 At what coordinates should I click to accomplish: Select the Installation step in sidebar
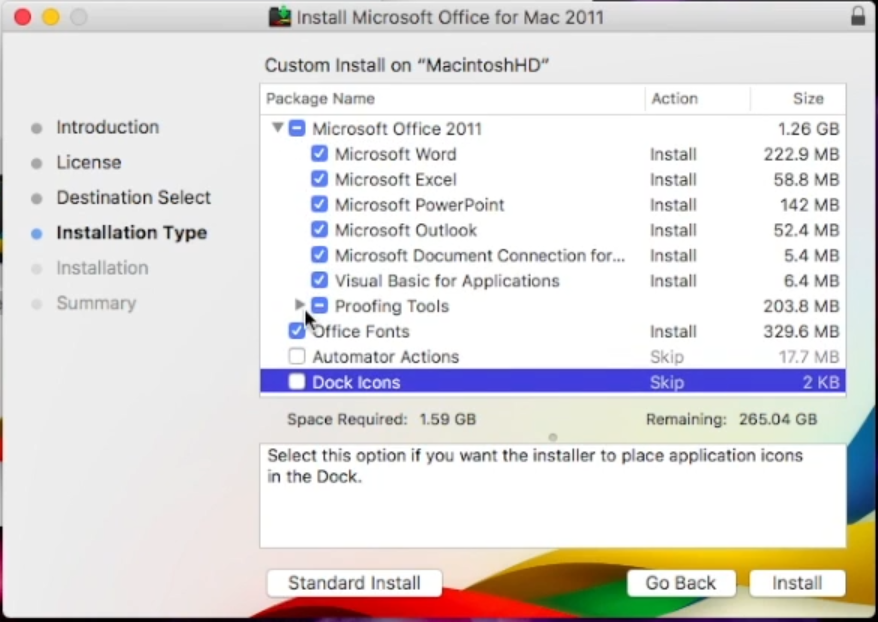click(x=102, y=268)
